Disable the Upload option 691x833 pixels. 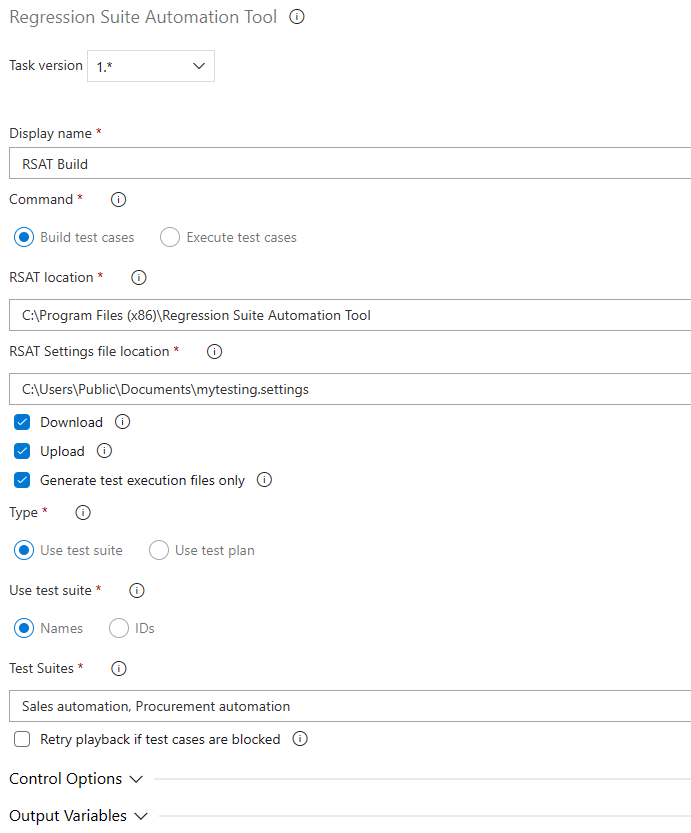(x=22, y=450)
